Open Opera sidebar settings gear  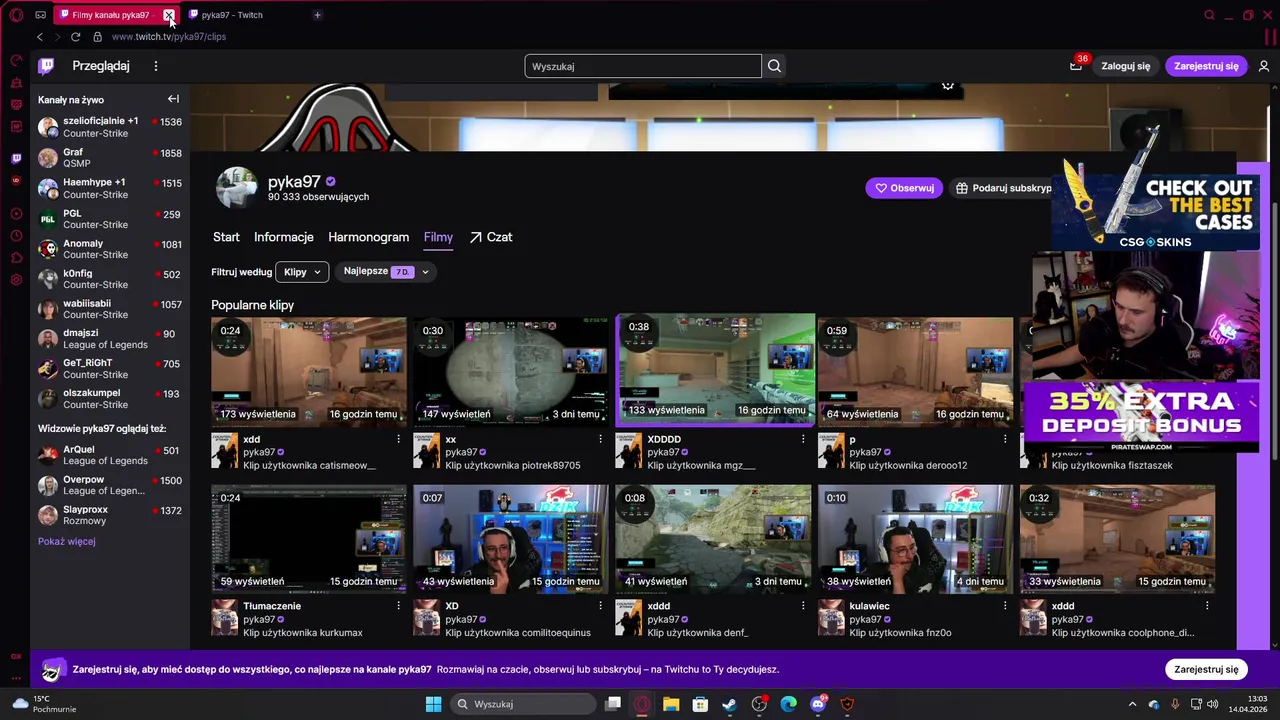(16, 280)
